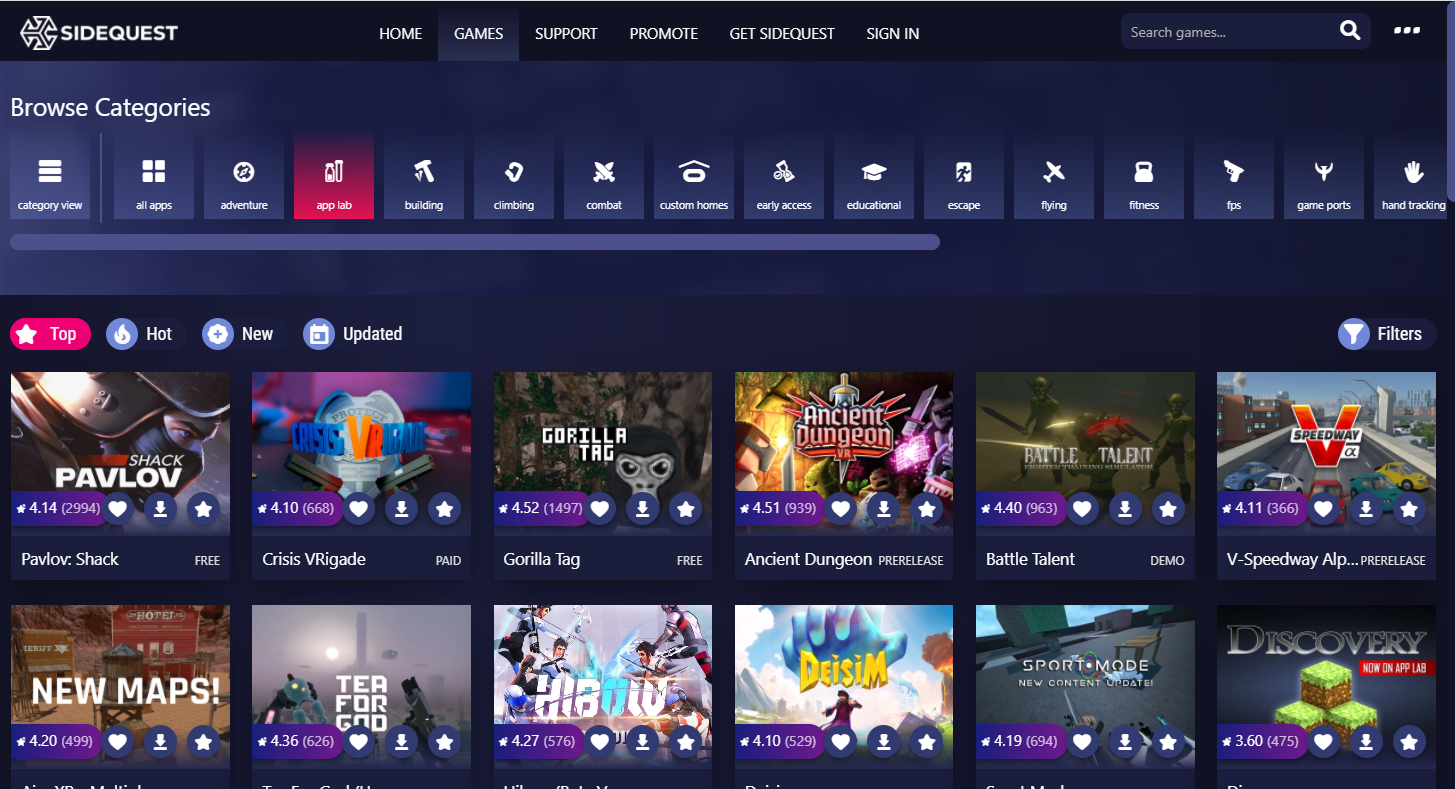Screen dimensions: 1455x789
Task: Select the escape category
Action: pyautogui.click(x=964, y=176)
